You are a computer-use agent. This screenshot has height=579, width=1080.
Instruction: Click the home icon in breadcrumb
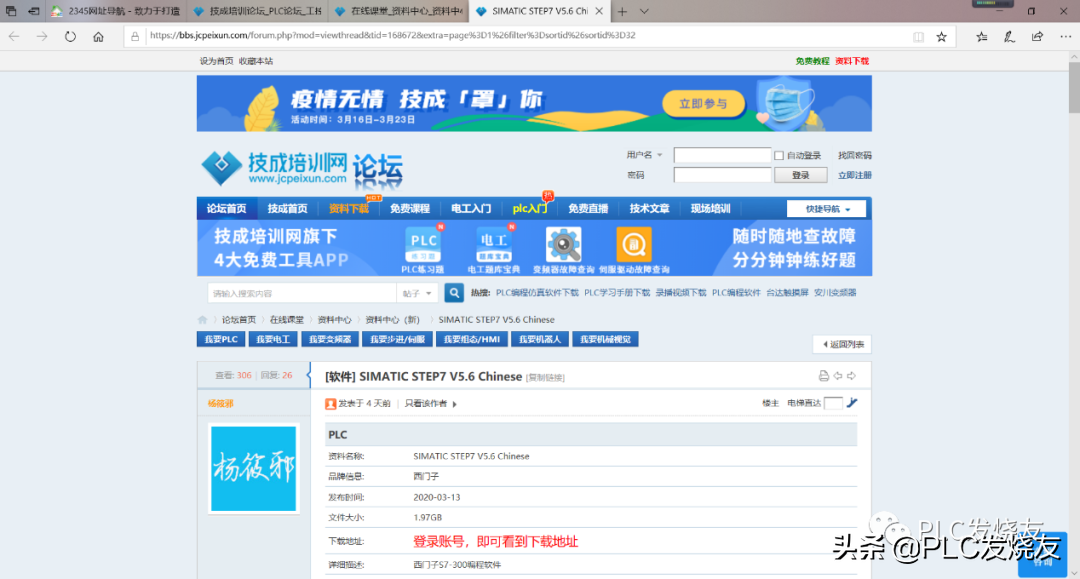(x=203, y=320)
